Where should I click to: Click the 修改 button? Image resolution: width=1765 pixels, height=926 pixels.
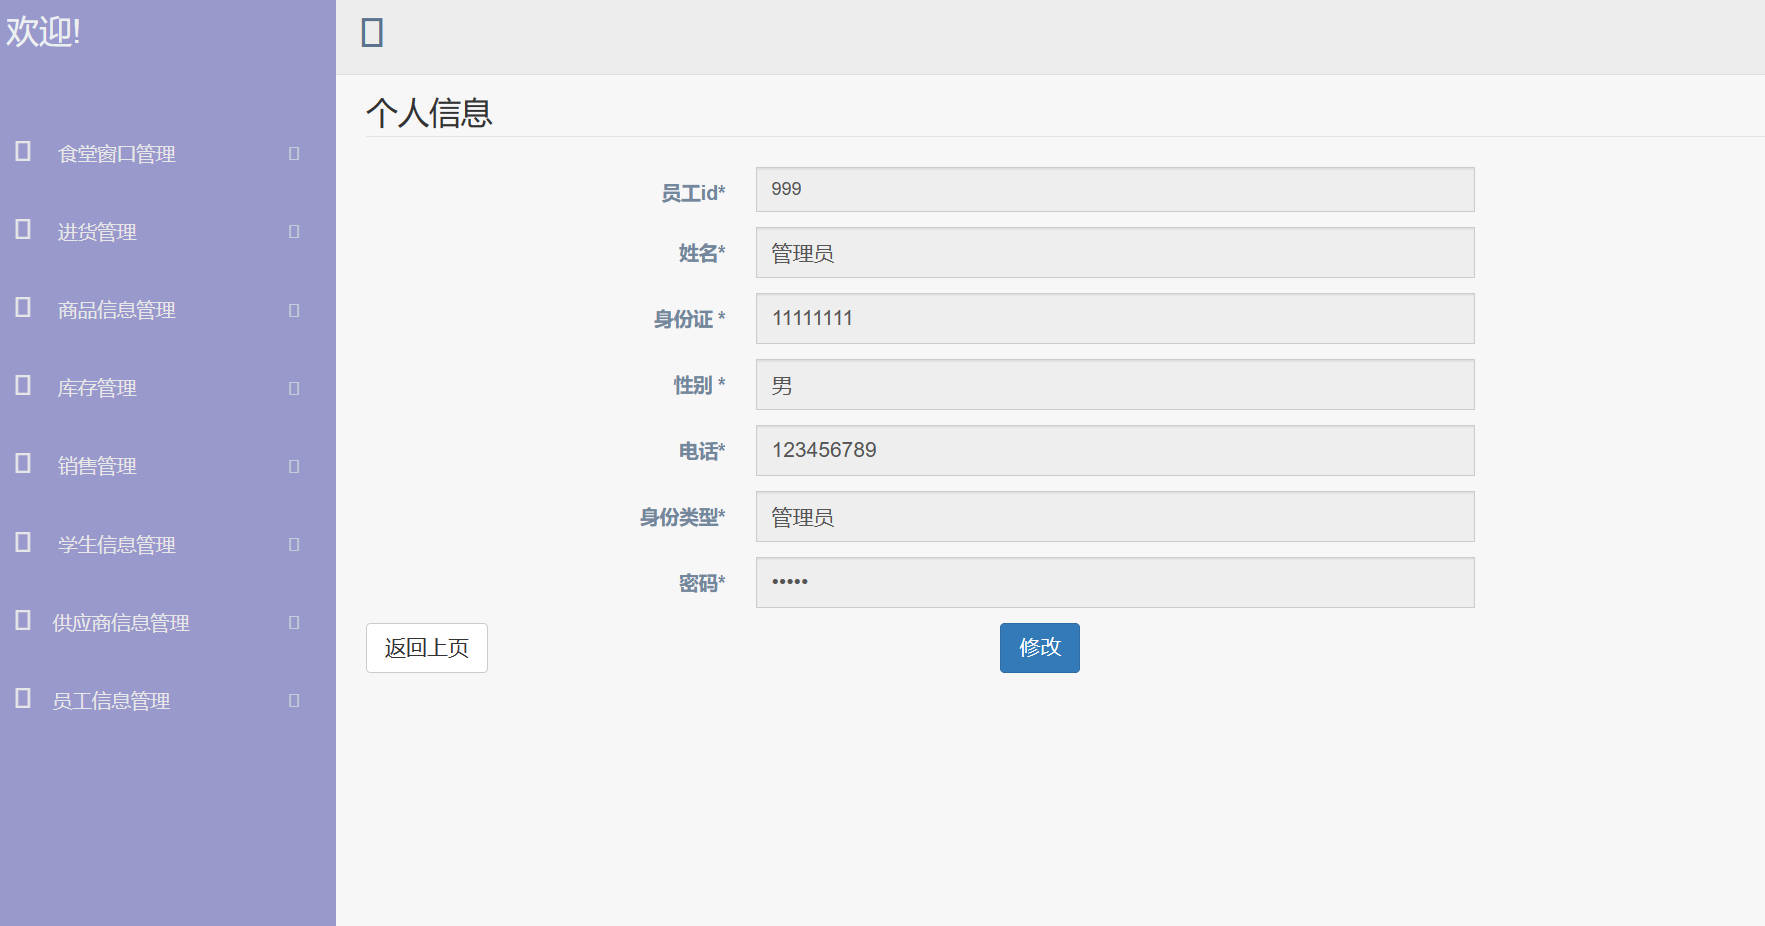tap(1039, 648)
